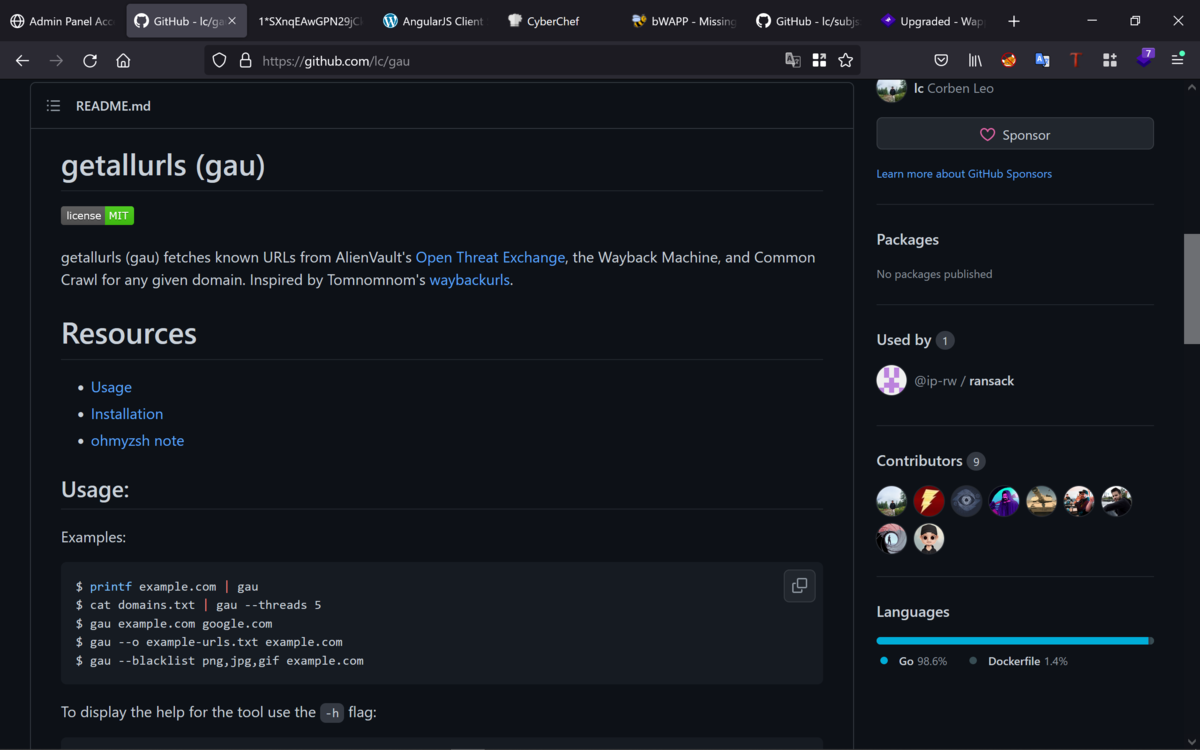The image size is (1200, 750).
Task: Switch to the Upgraded - Wappalyzer tab
Action: (x=932, y=21)
